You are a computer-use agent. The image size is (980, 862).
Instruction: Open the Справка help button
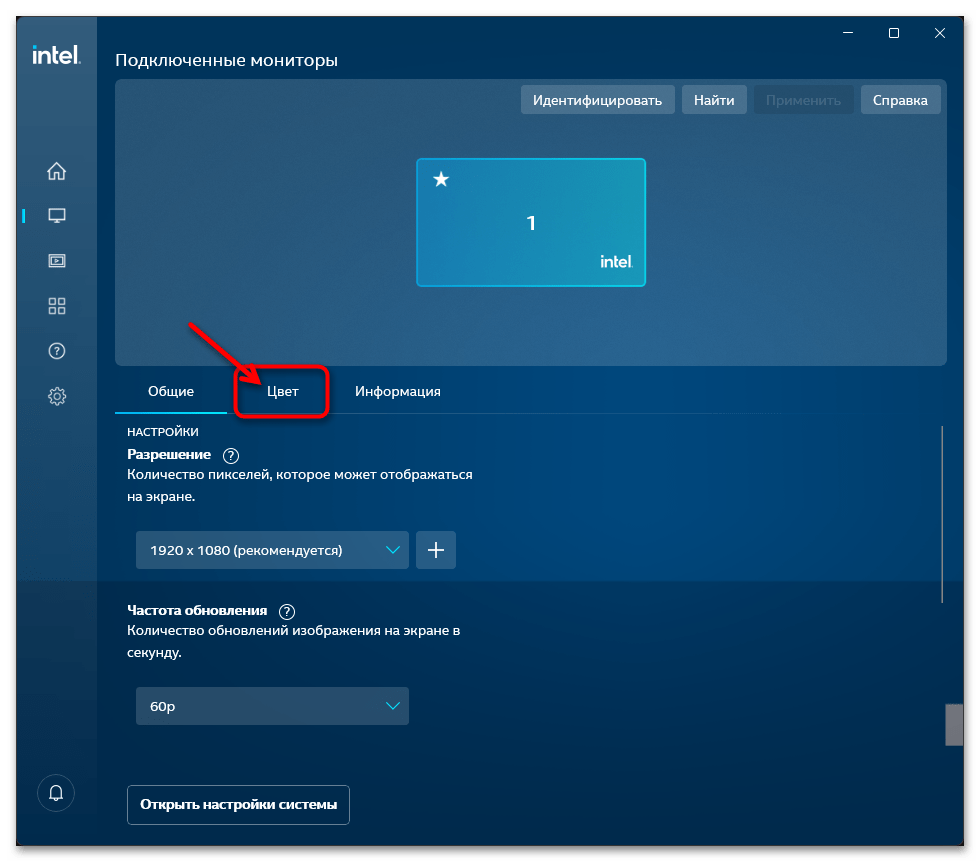[900, 100]
